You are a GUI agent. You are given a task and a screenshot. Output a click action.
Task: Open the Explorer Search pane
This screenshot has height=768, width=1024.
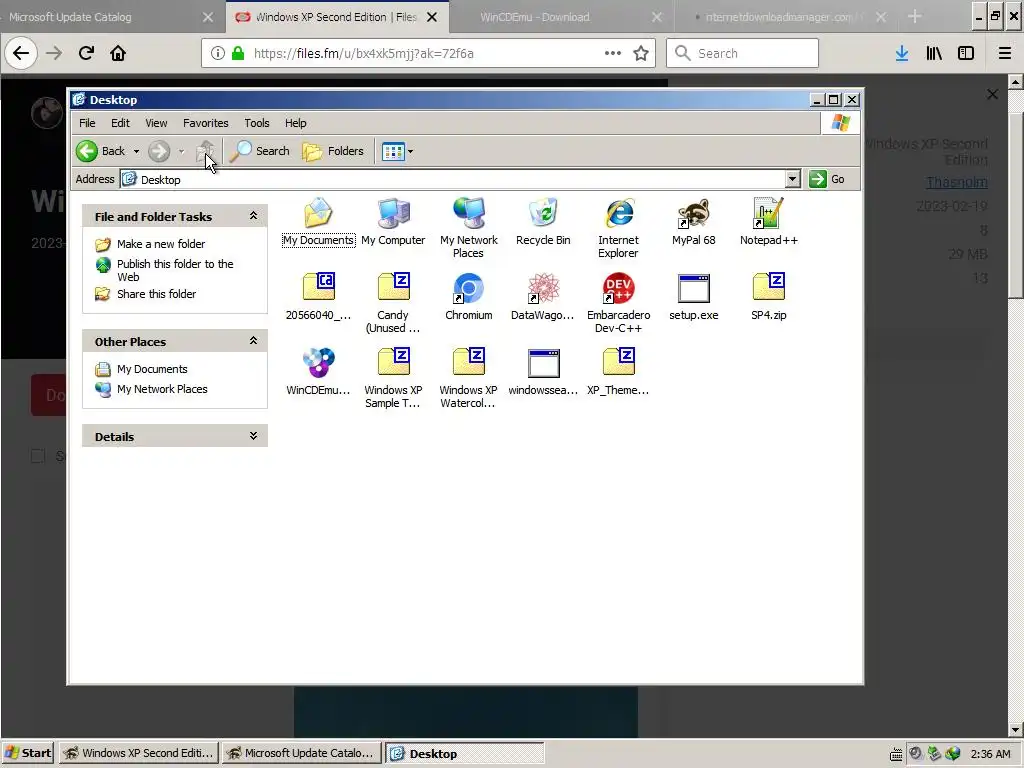[x=259, y=151]
